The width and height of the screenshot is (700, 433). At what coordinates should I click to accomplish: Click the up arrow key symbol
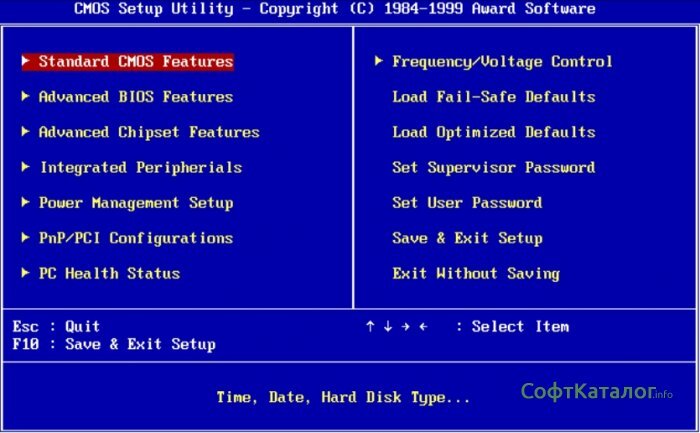pos(370,327)
